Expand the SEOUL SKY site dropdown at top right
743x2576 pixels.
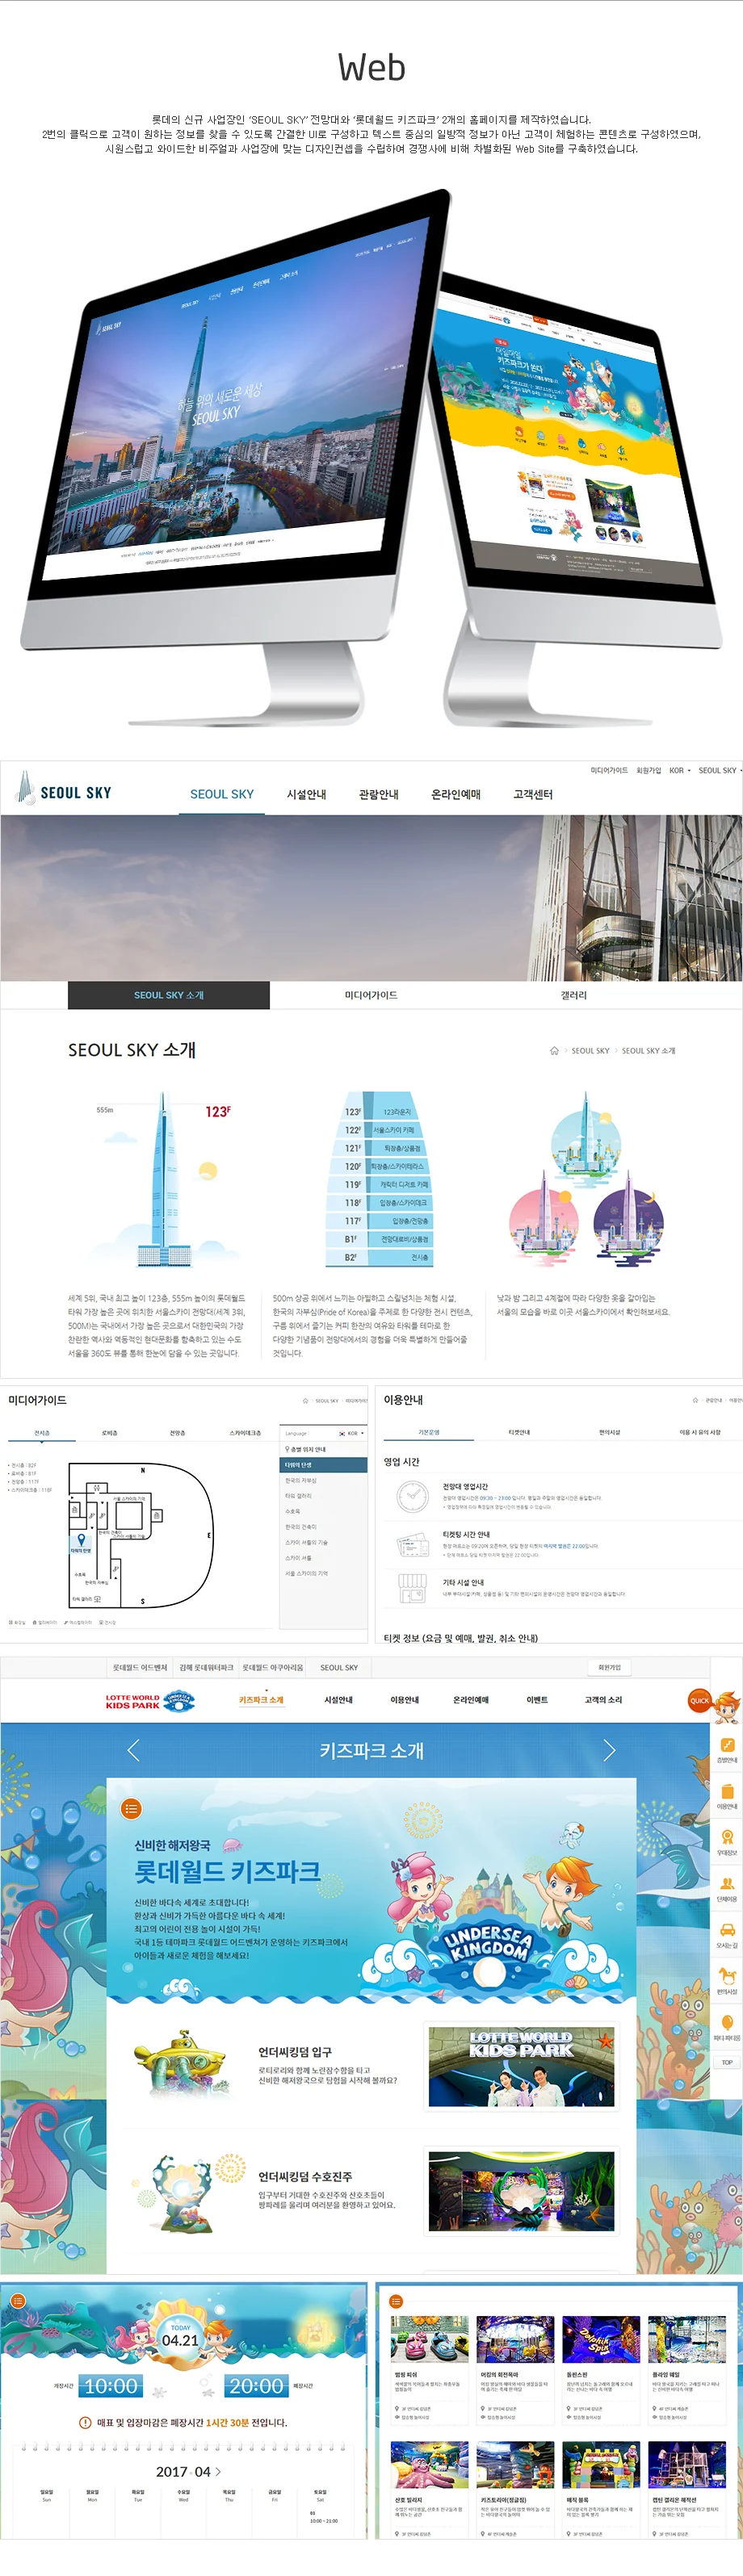point(720,770)
